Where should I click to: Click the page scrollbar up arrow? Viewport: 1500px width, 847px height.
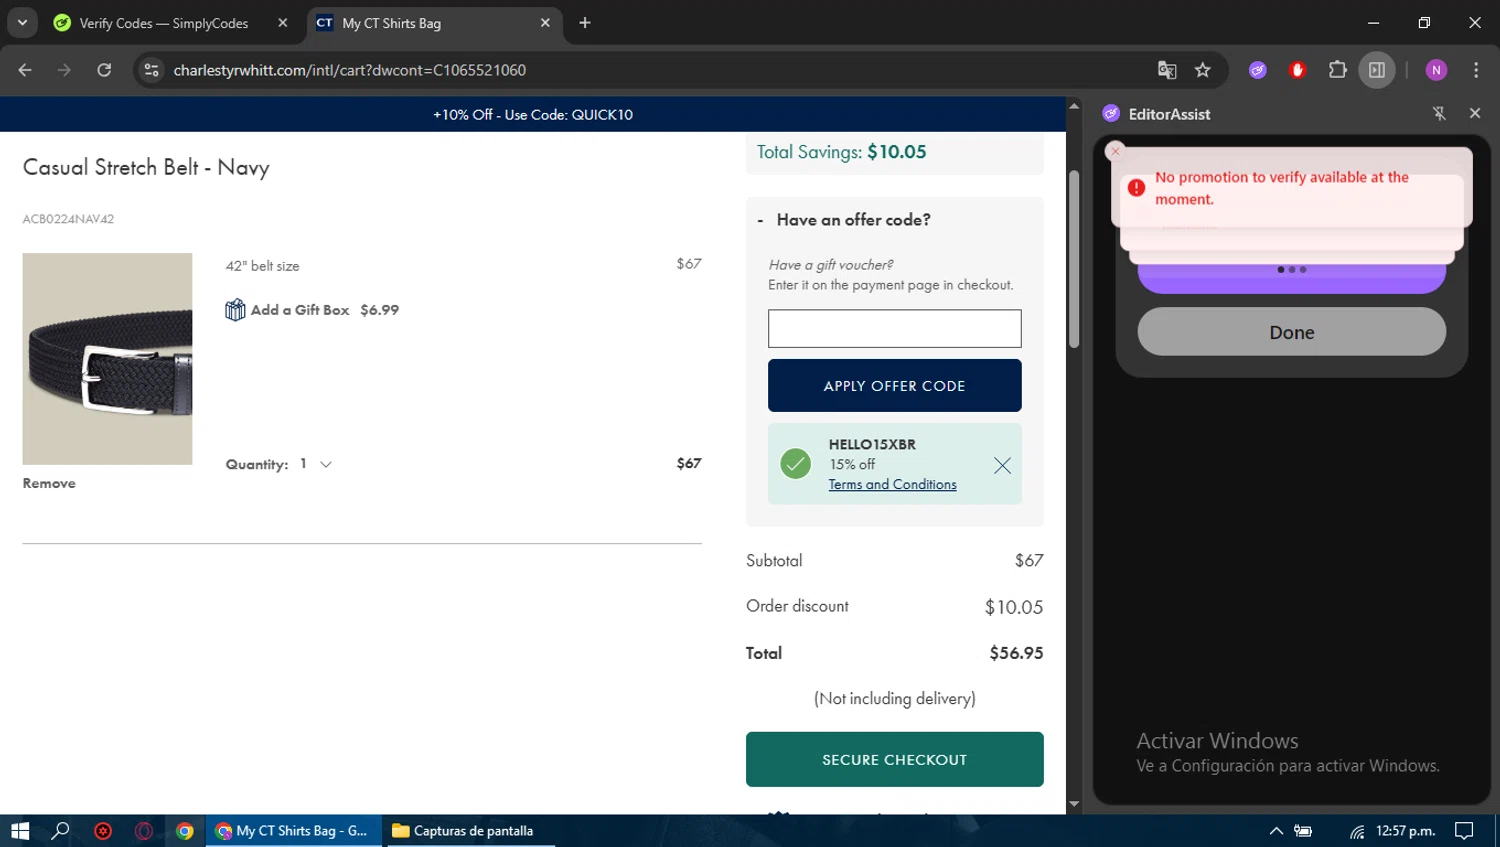click(1074, 105)
